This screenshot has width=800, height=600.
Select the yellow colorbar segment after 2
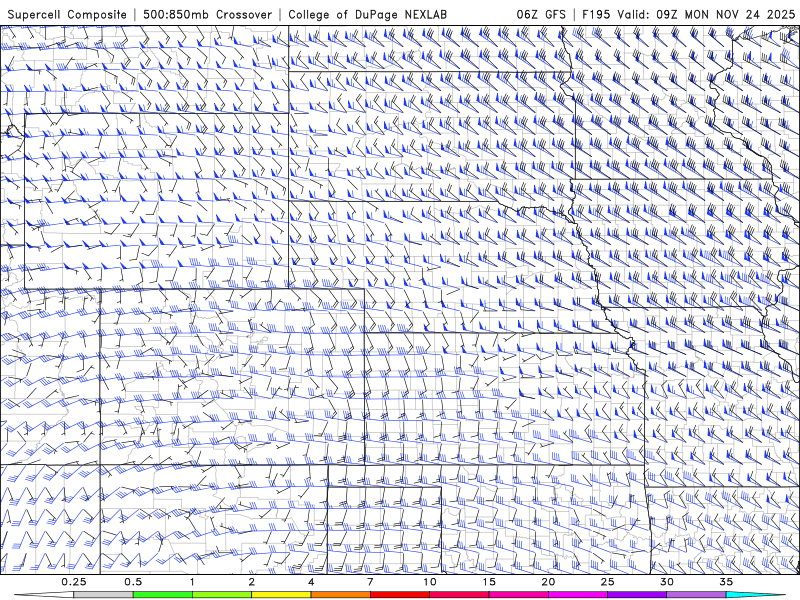281,595
